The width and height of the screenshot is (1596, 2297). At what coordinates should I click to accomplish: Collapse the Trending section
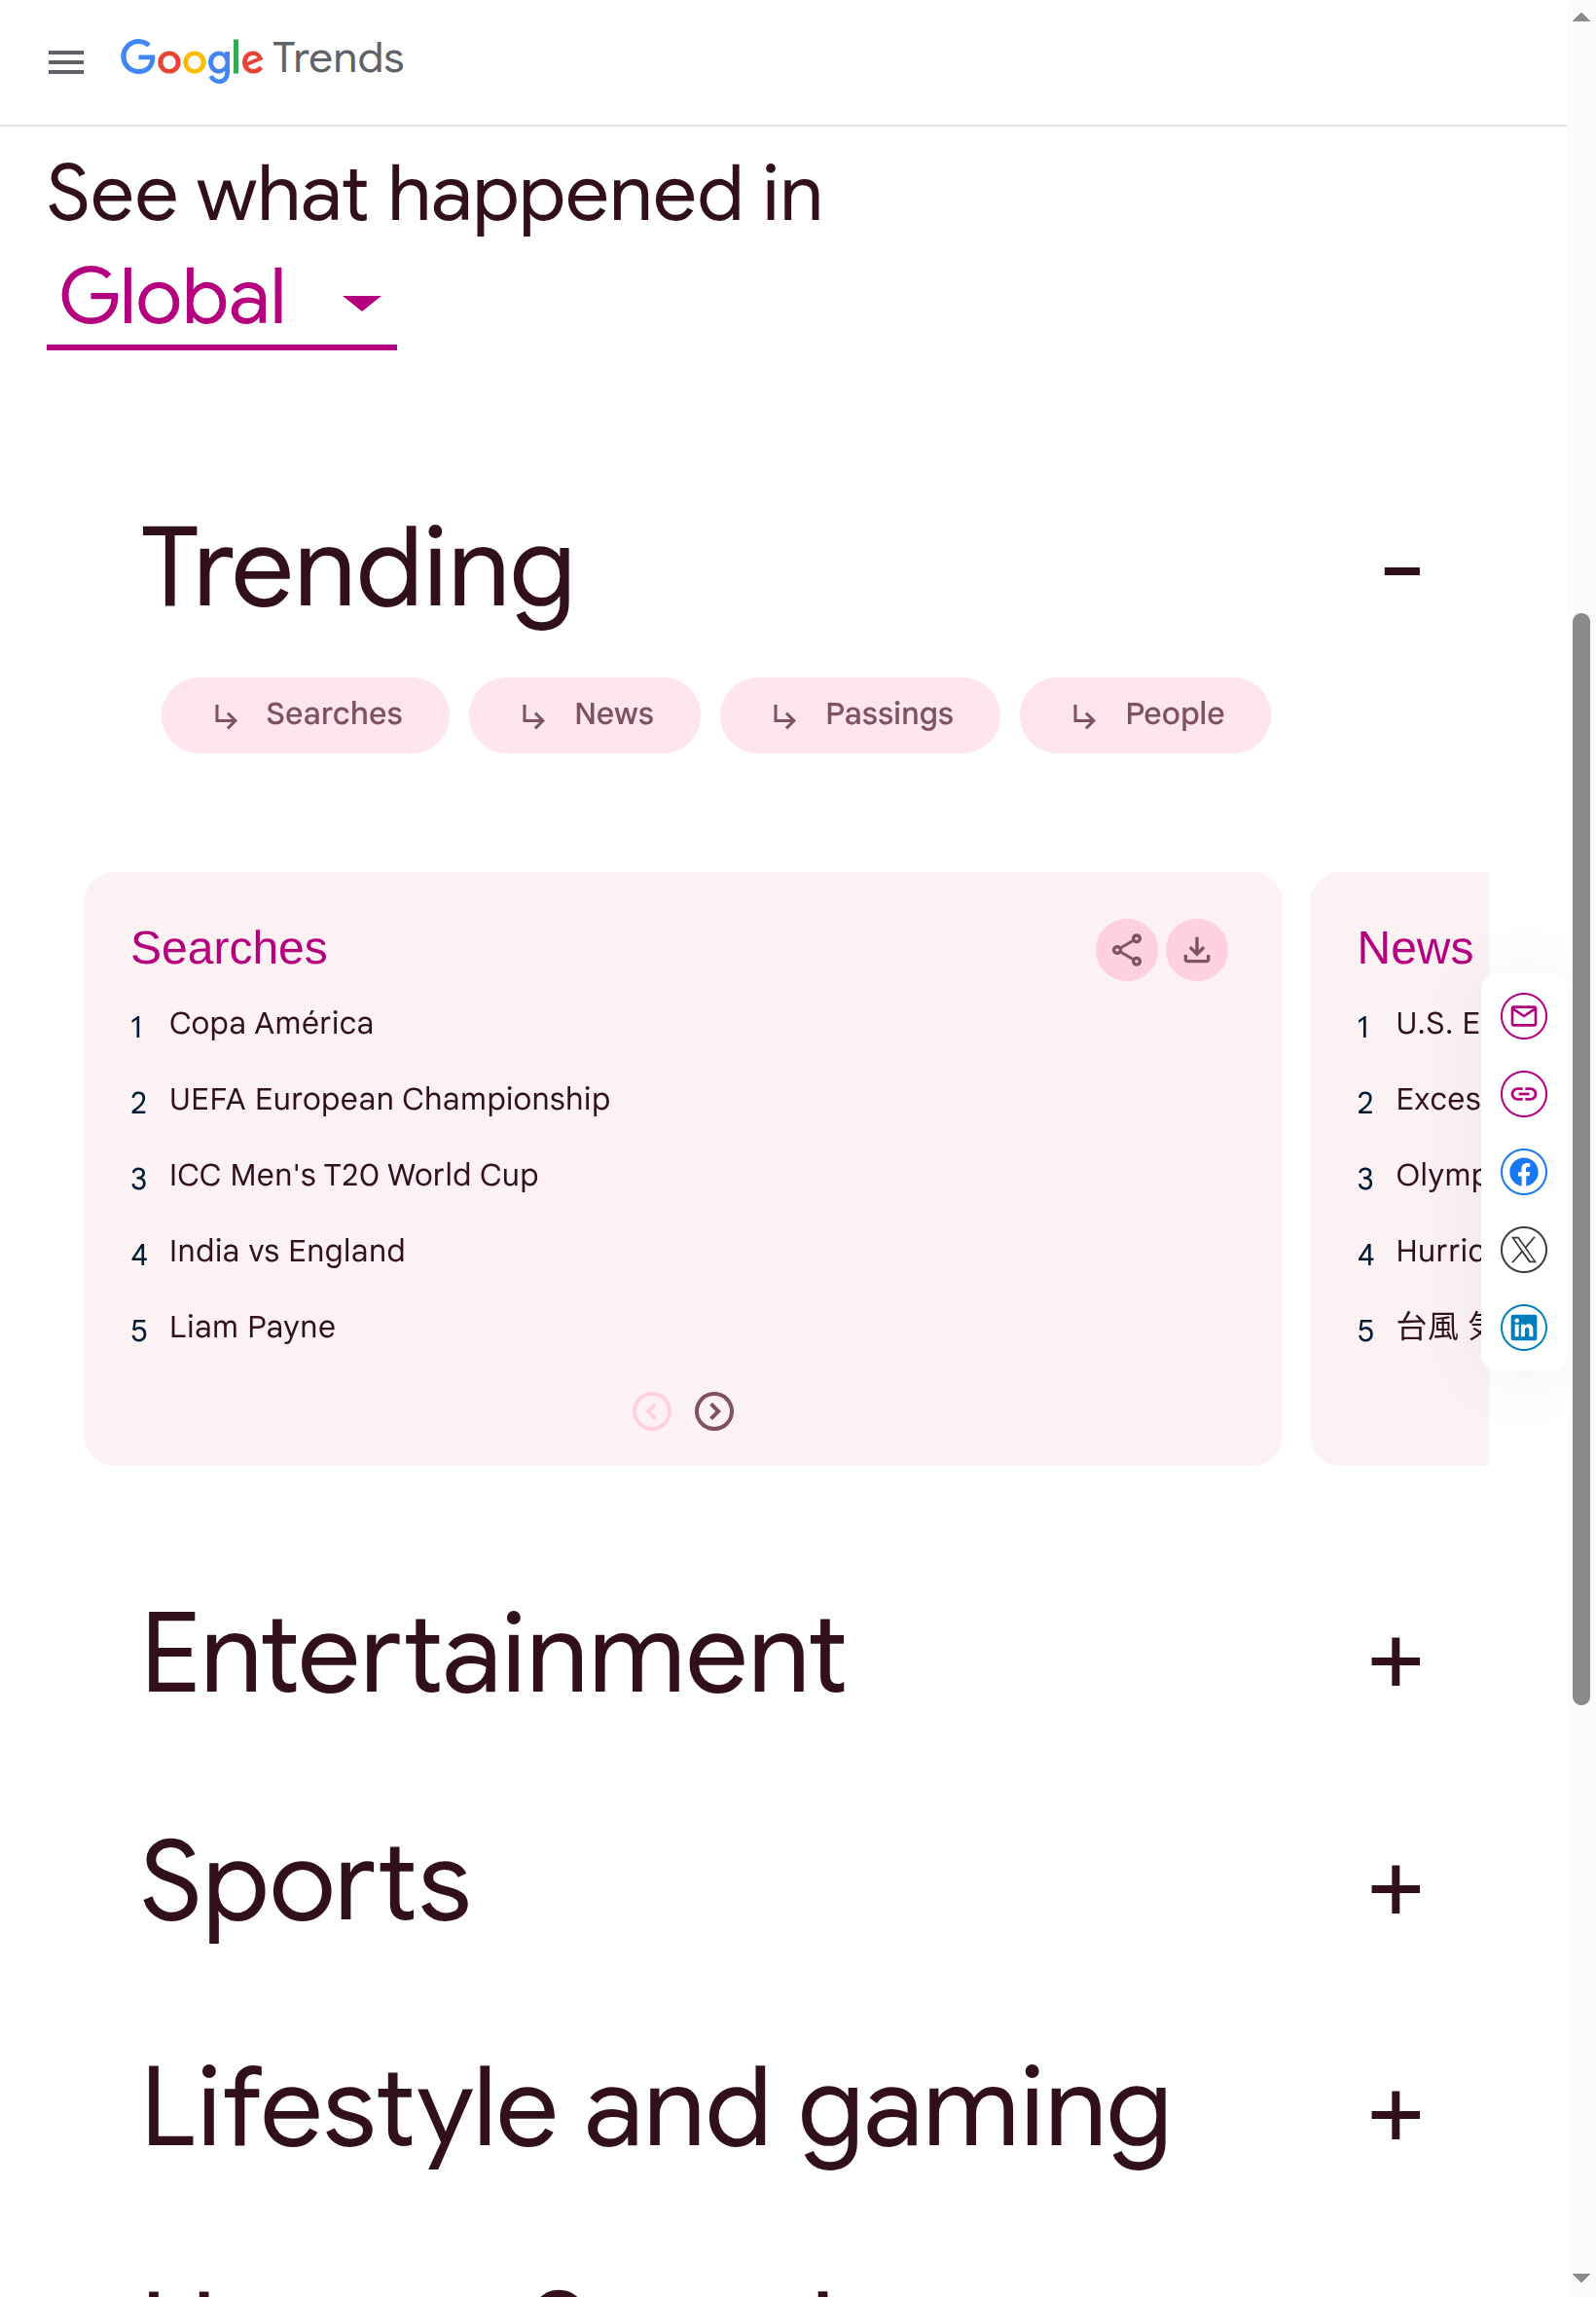1401,571
